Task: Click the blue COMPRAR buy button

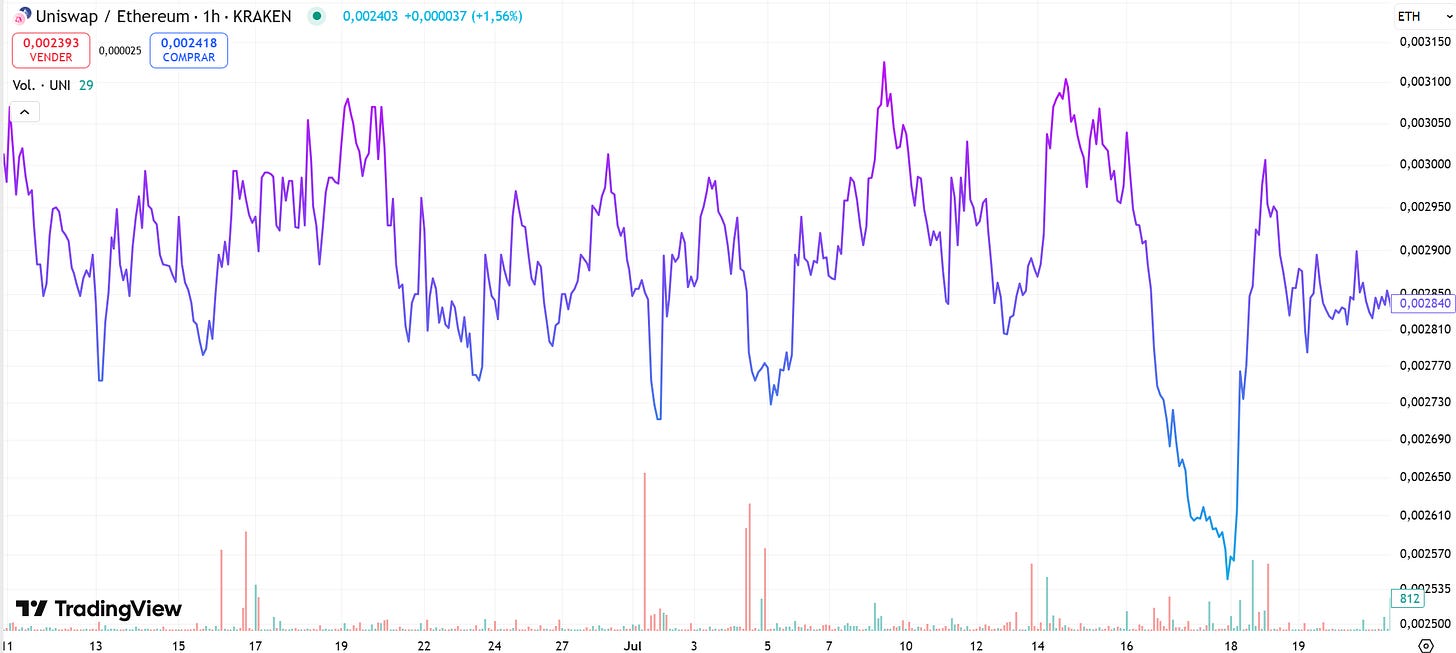Action: (189, 50)
